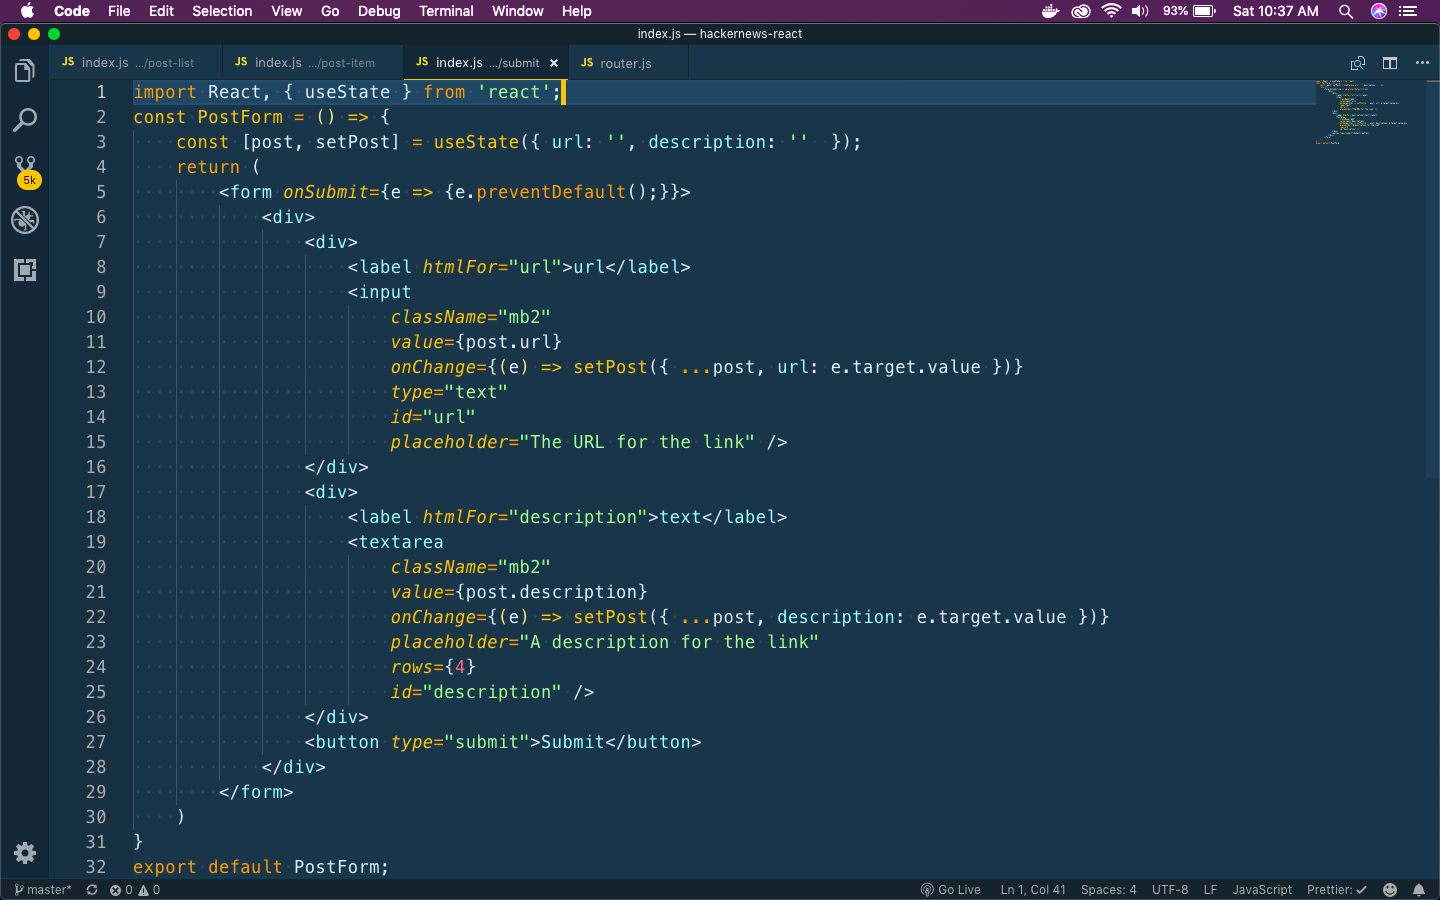The image size is (1440, 900).
Task: Click the 'textarea' tag on line 19
Action: (x=401, y=542)
